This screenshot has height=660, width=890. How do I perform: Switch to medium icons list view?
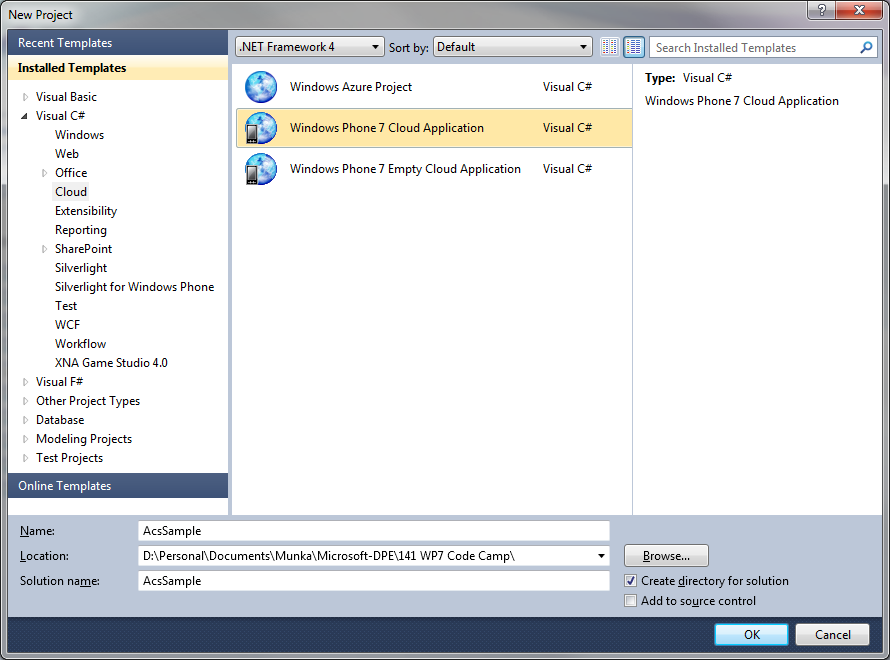(633, 47)
